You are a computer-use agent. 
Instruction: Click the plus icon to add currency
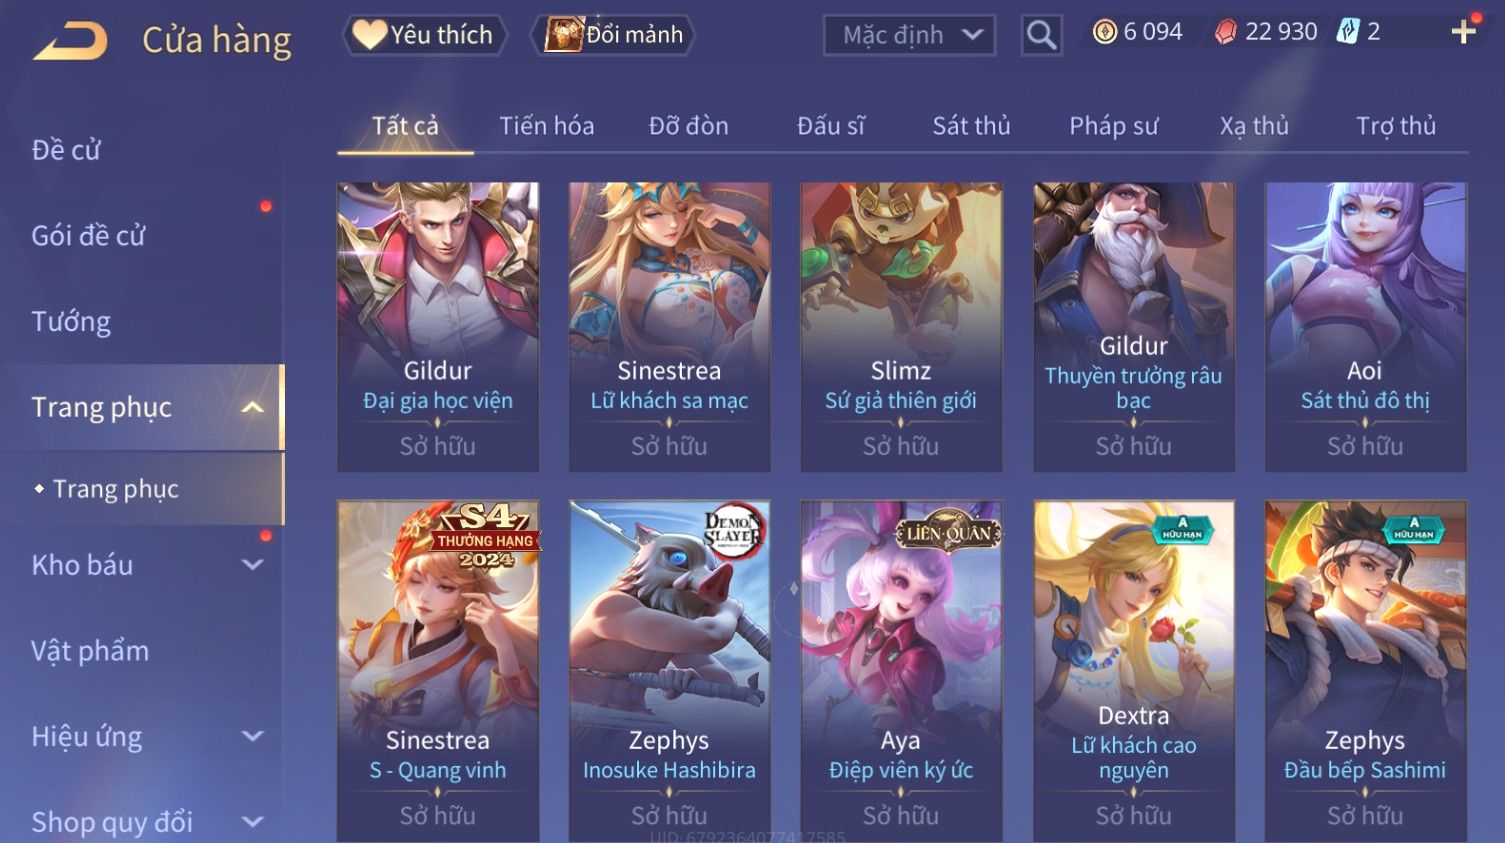click(x=1464, y=32)
